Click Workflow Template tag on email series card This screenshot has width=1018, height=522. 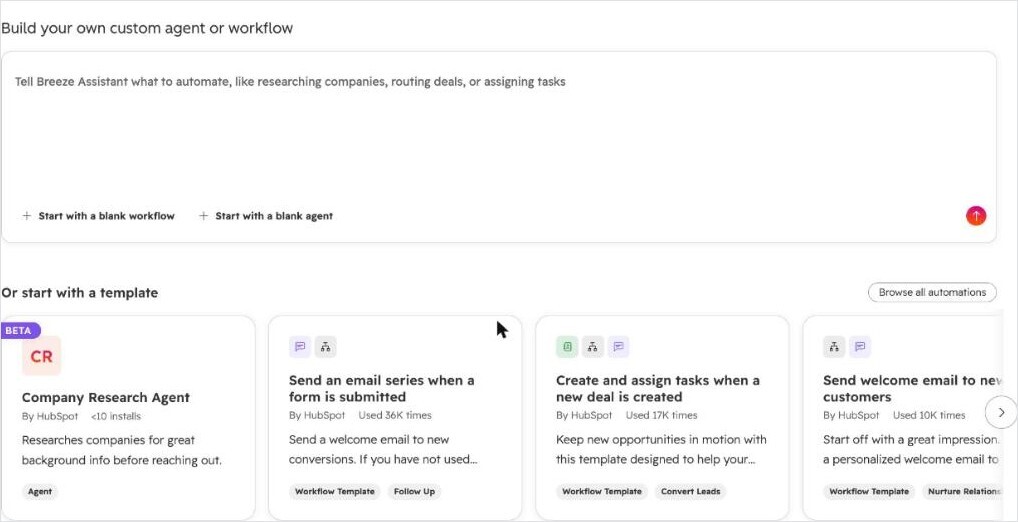335,491
